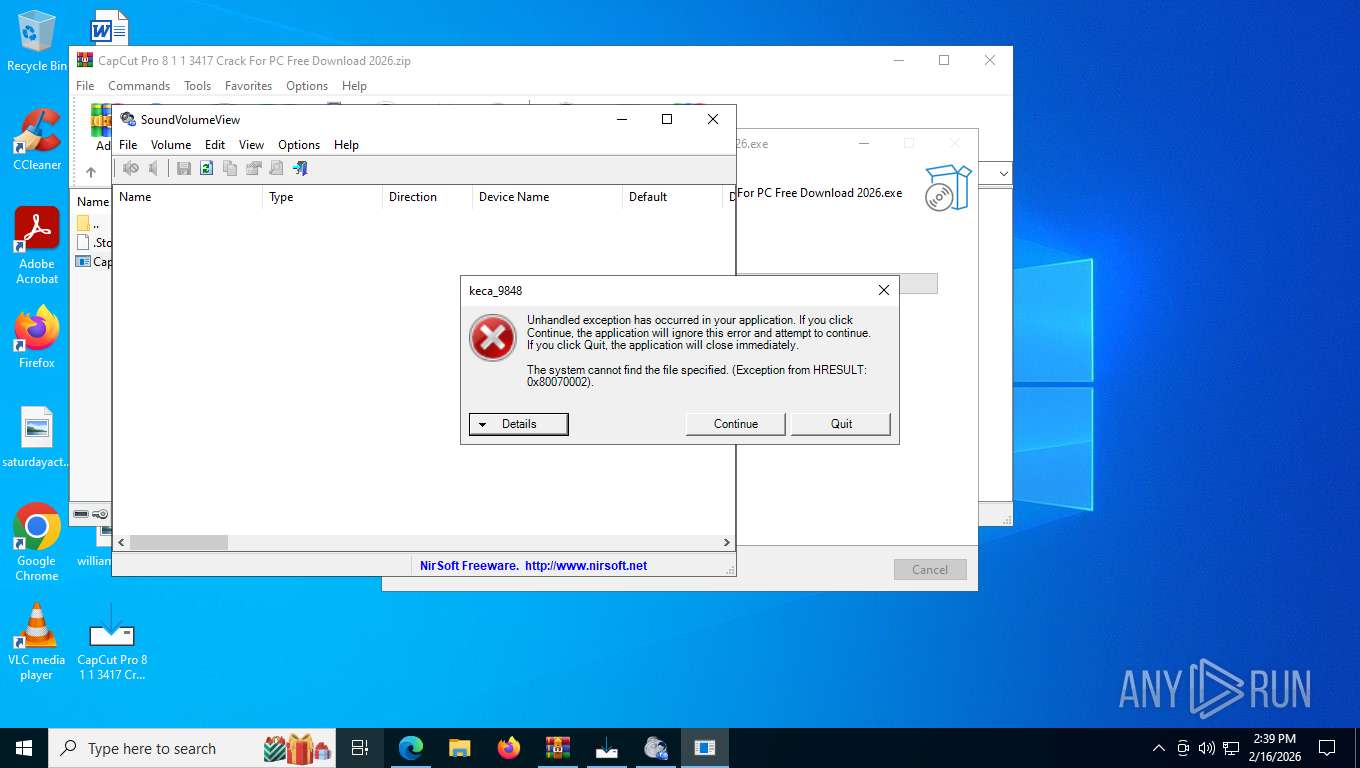Sort by Default column in SoundVolumeView

pyautogui.click(x=672, y=197)
